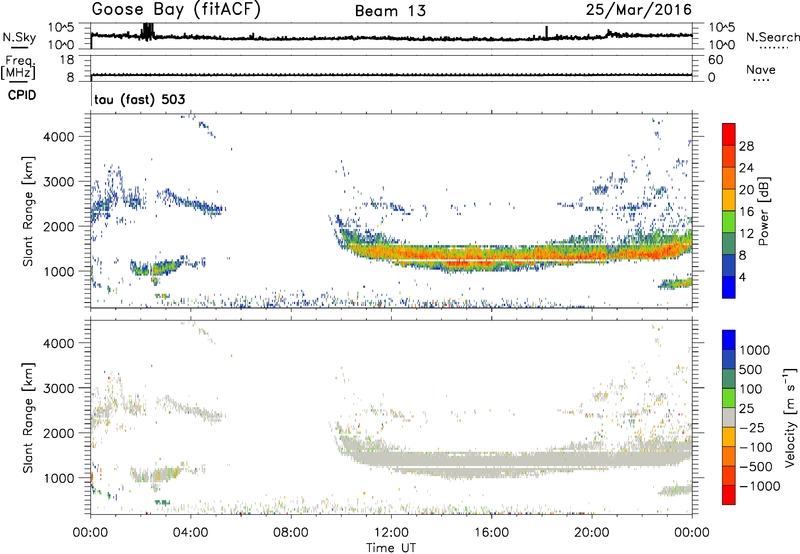Screen dimensions: 800x554
Task: Click the '500' label on Velocity scale
Action: [x=751, y=369]
